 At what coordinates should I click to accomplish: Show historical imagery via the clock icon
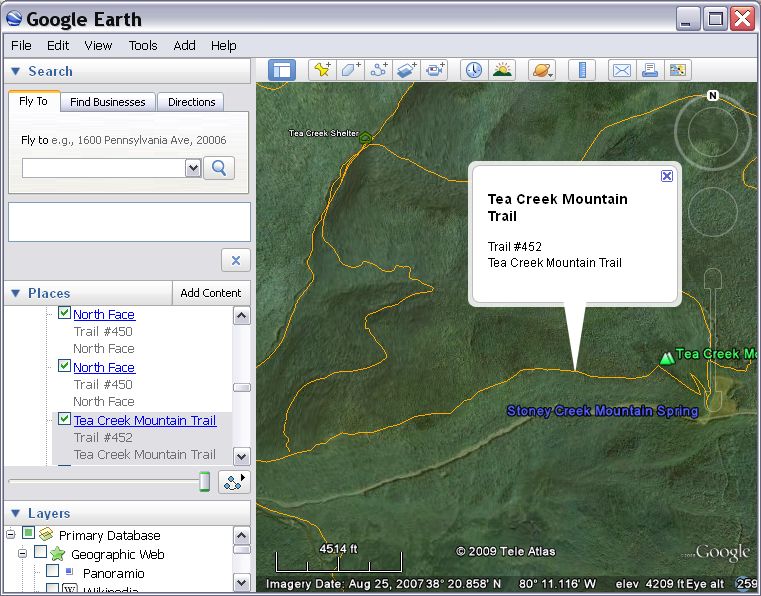pos(474,70)
